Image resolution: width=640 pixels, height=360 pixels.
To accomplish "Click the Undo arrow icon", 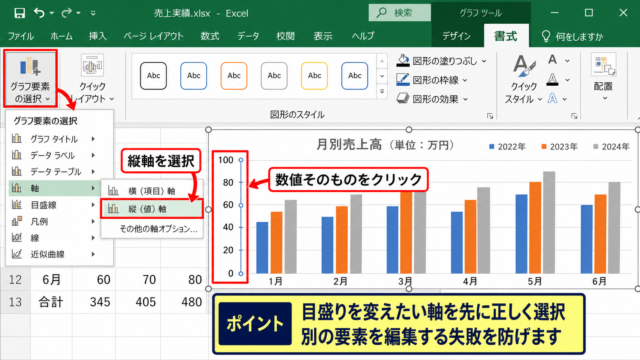I will (x=39, y=13).
